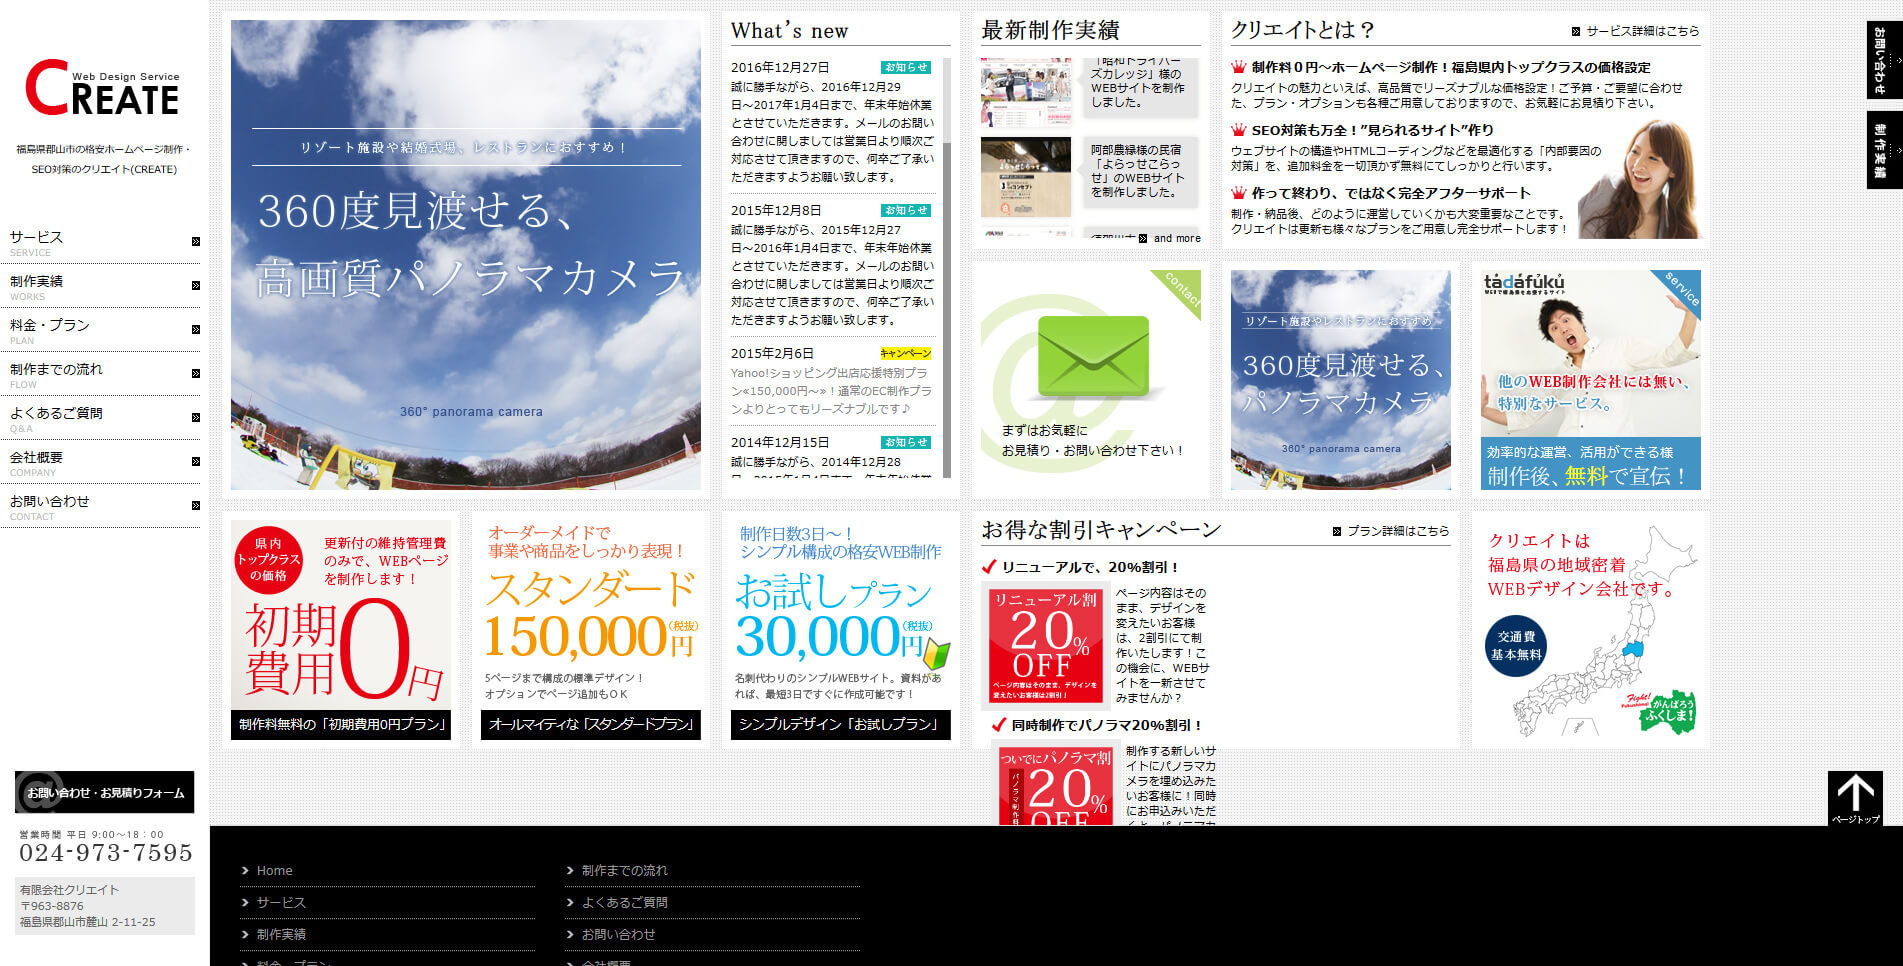Screen dimensions: 1903x966
Task: Open the 制作実績 sidebar menu item
Action: point(100,286)
